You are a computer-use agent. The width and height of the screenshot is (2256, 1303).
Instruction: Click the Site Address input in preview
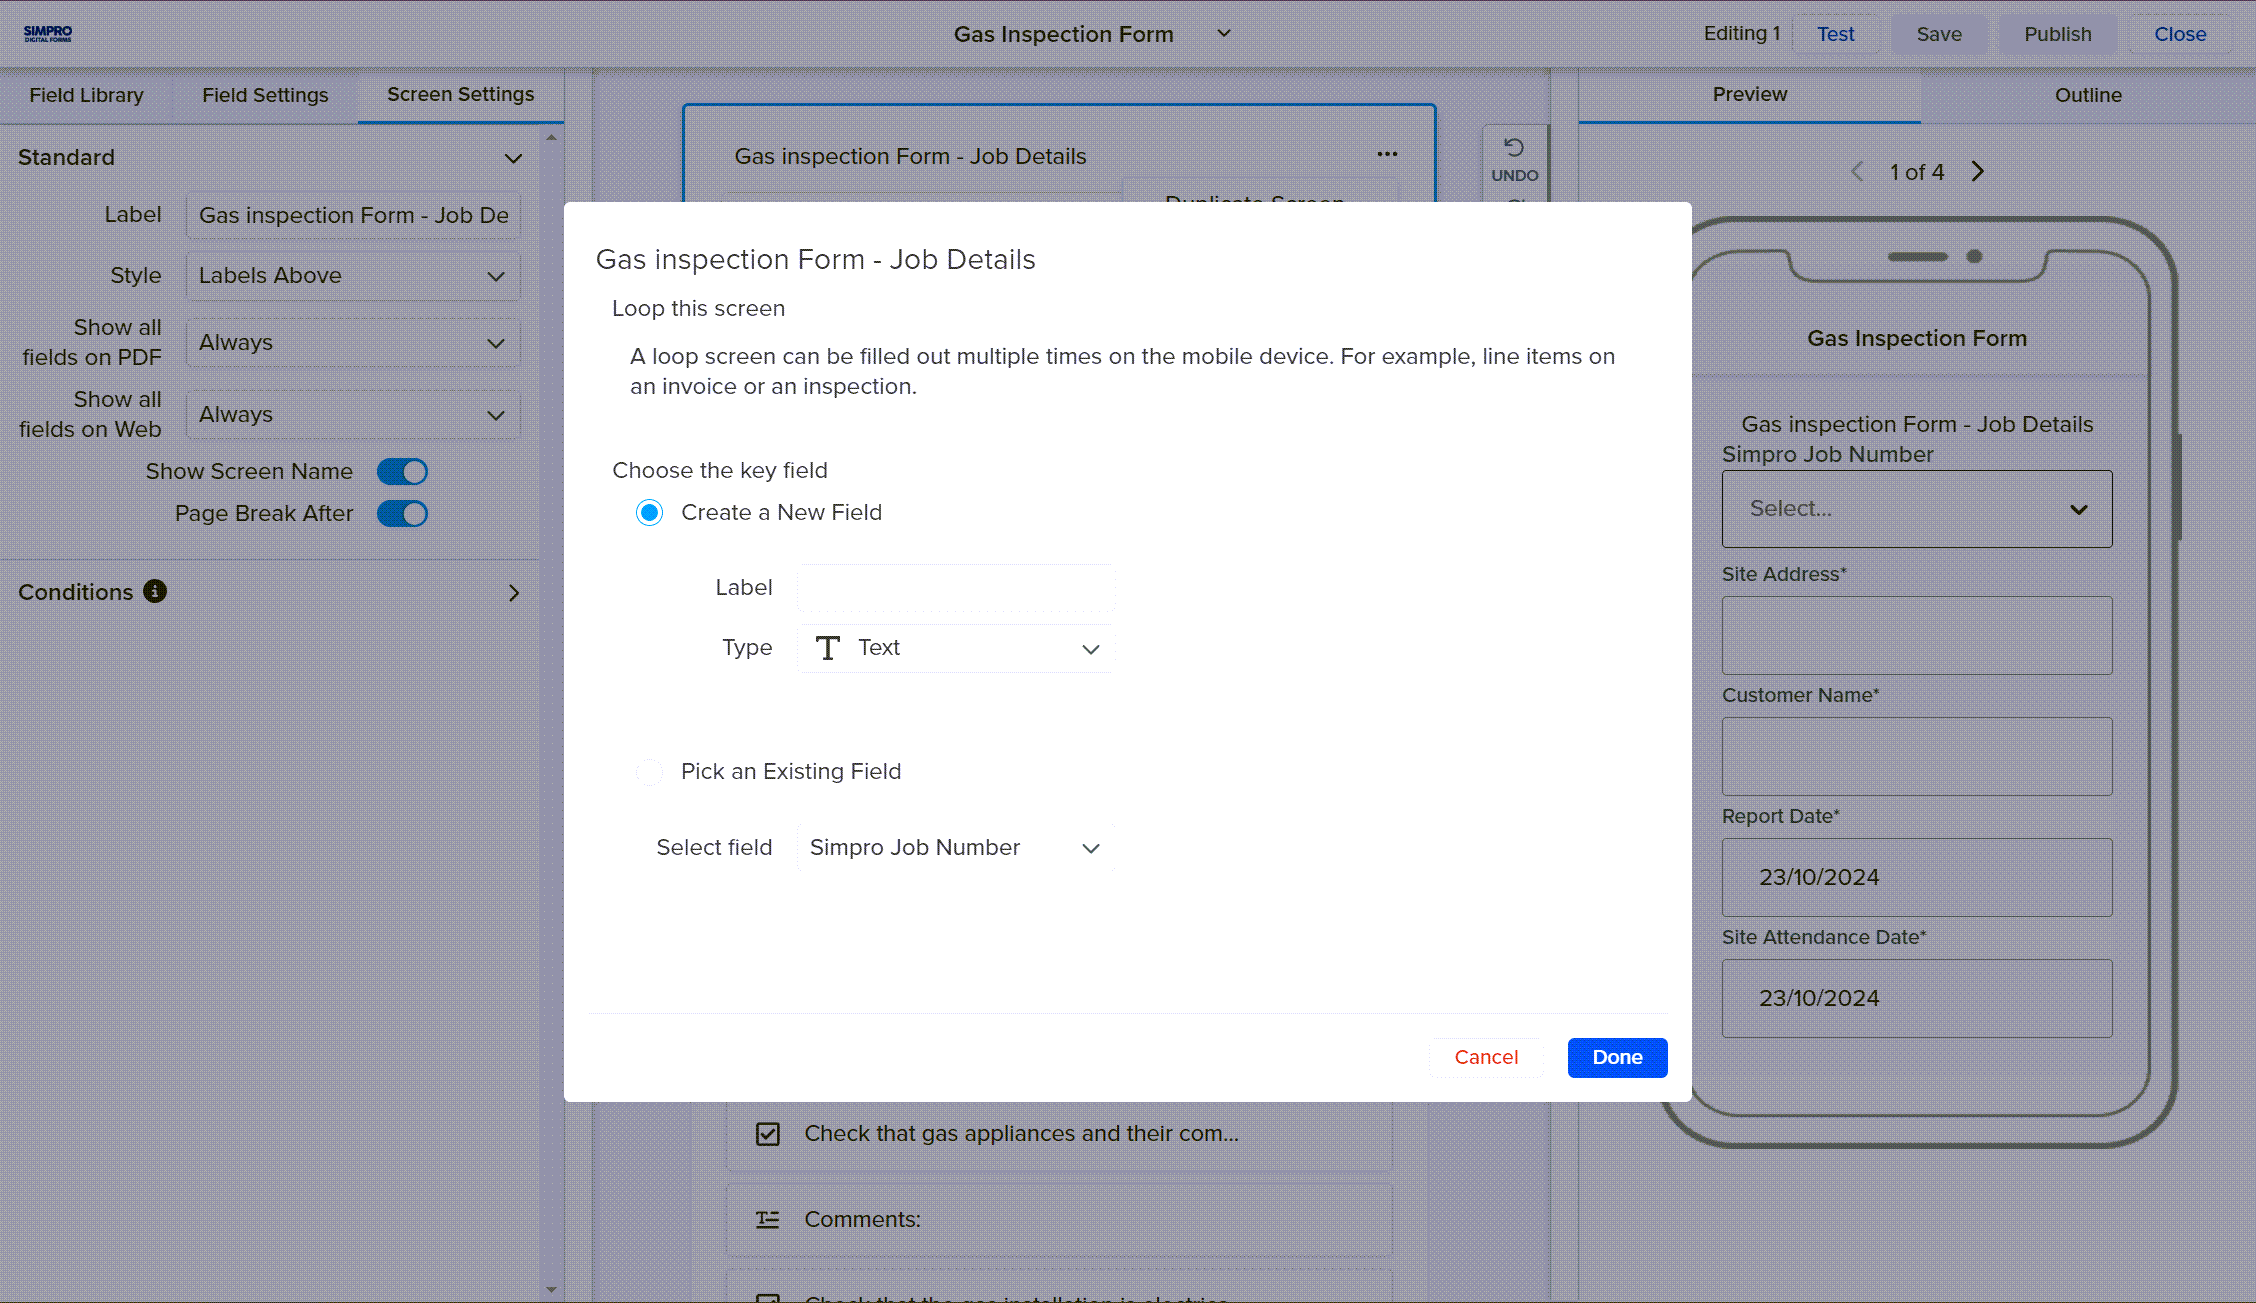tap(1917, 636)
